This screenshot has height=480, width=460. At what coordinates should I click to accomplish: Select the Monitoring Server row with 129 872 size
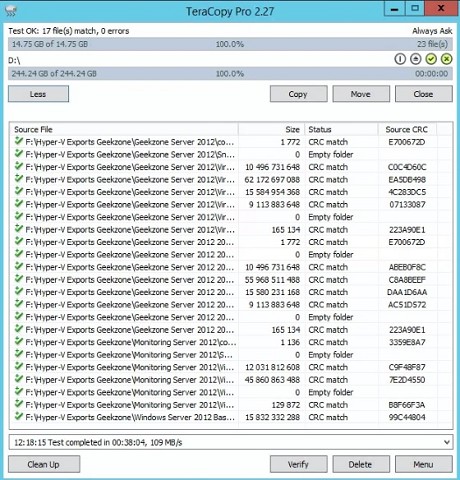coord(231,405)
